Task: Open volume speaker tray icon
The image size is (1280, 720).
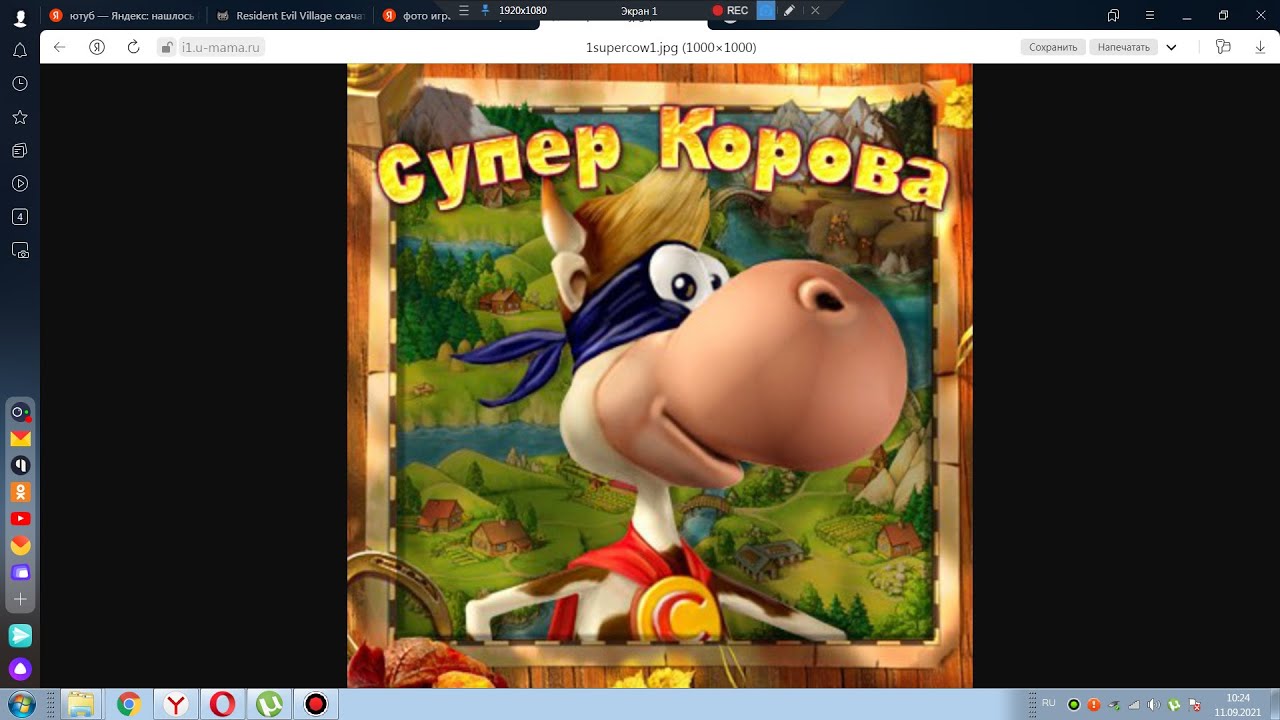Action: coord(1154,704)
